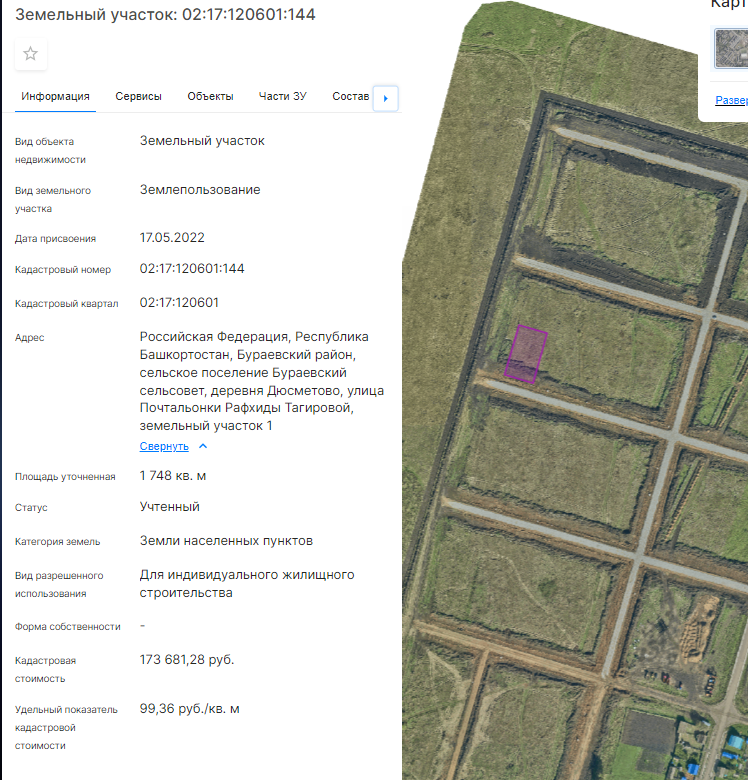
Task: Click the Кадастровый квартал value 02:17:120601
Action: coord(179,303)
